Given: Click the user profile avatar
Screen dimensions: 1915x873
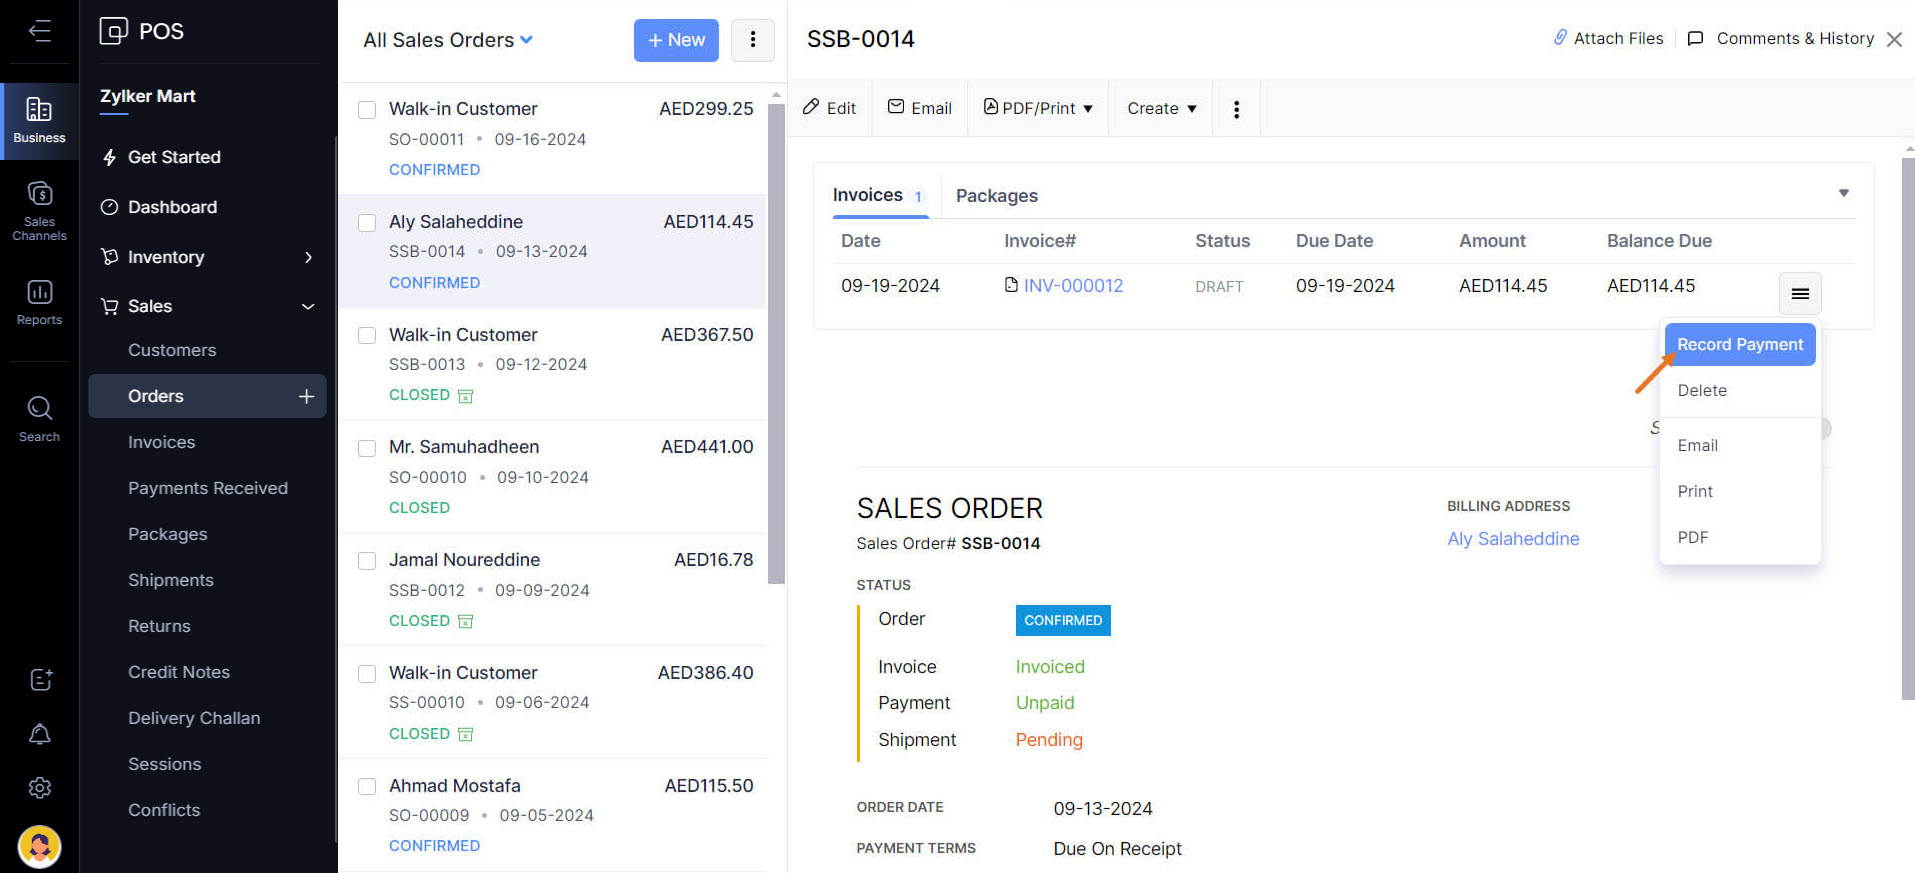Looking at the screenshot, I should (40, 847).
